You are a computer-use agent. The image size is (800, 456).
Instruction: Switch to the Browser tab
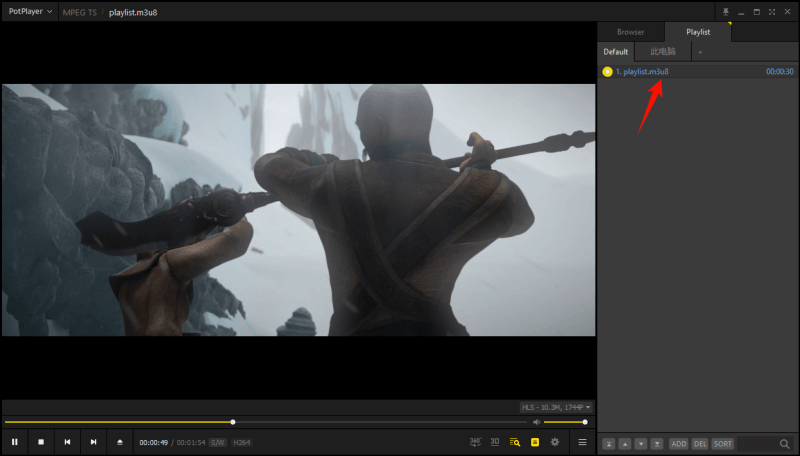tap(631, 32)
